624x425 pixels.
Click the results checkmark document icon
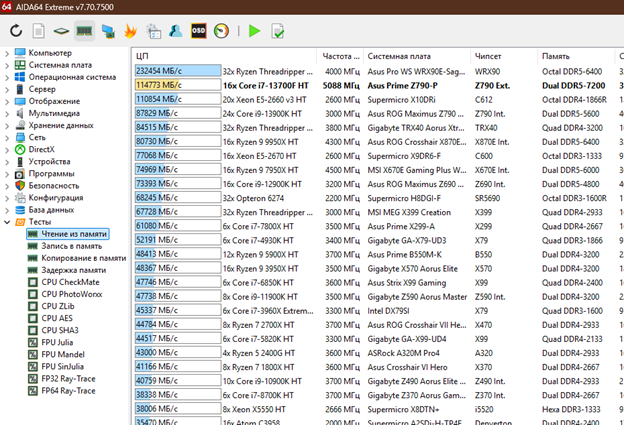pos(277,31)
